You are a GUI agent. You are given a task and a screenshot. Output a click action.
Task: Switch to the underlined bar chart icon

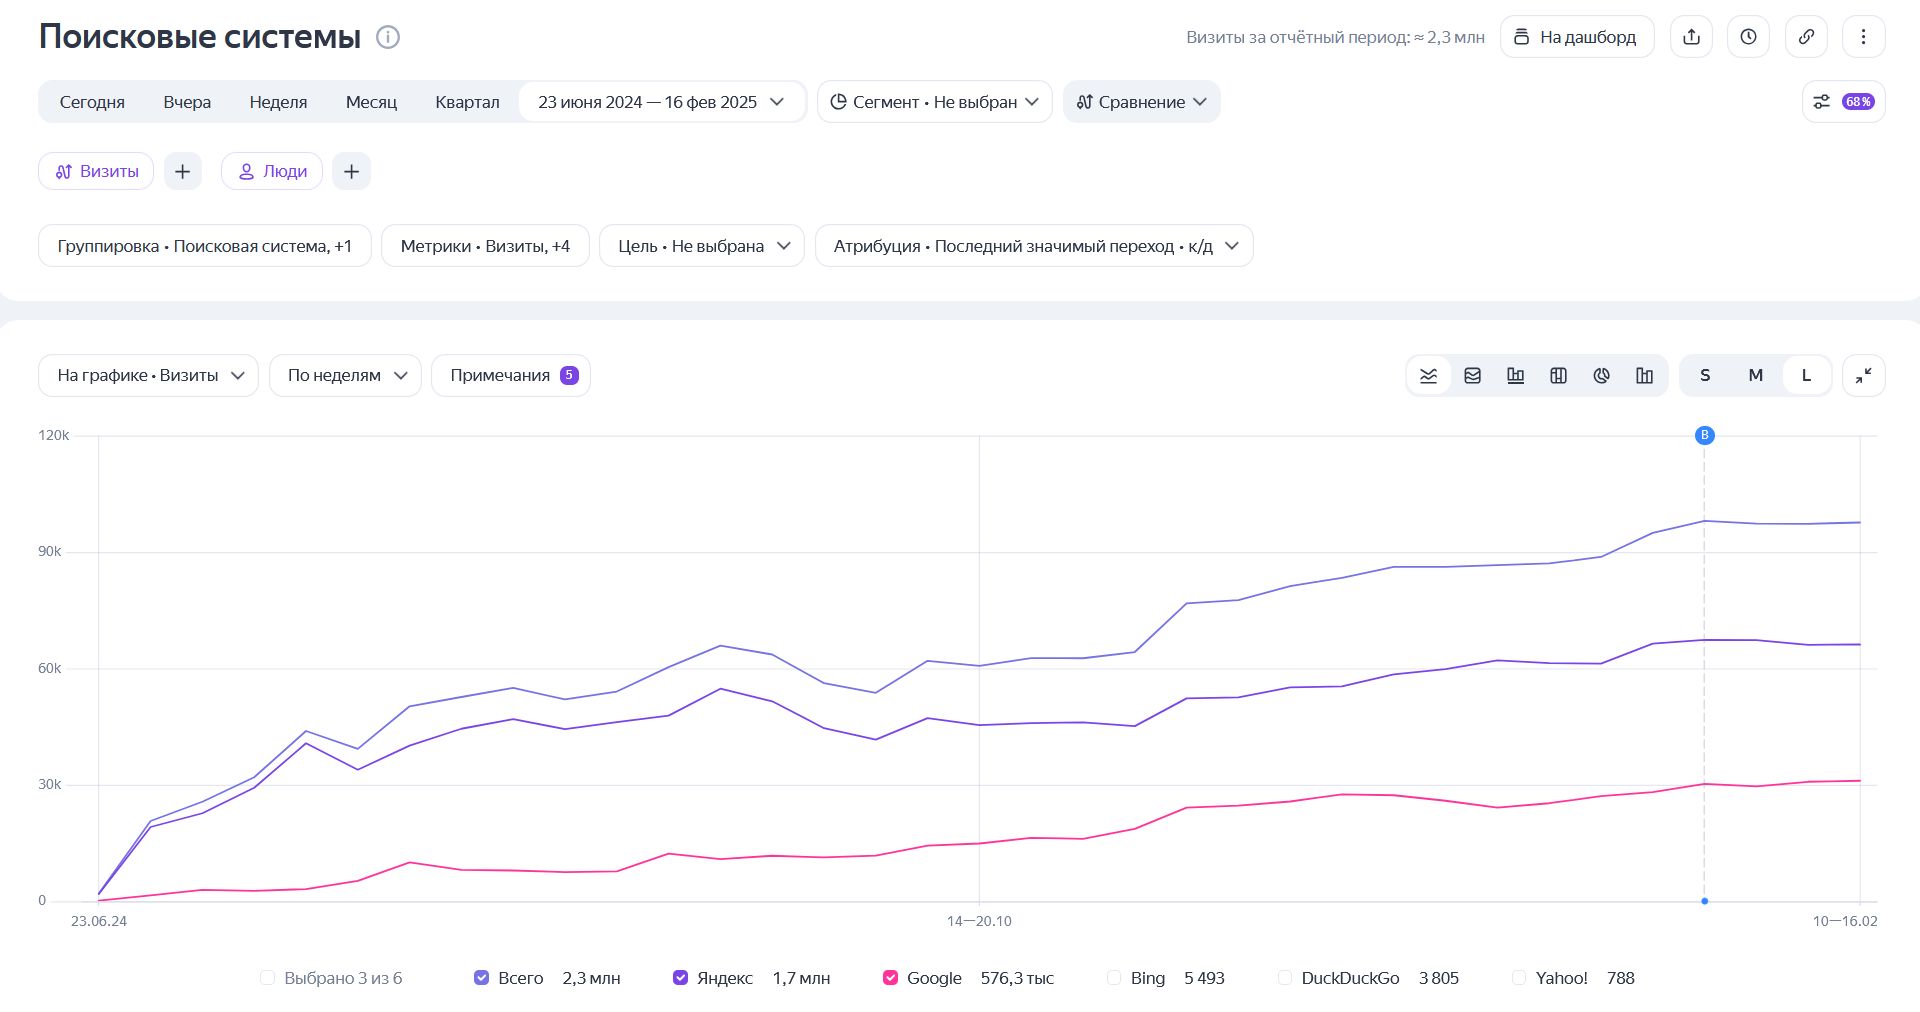tap(1515, 376)
